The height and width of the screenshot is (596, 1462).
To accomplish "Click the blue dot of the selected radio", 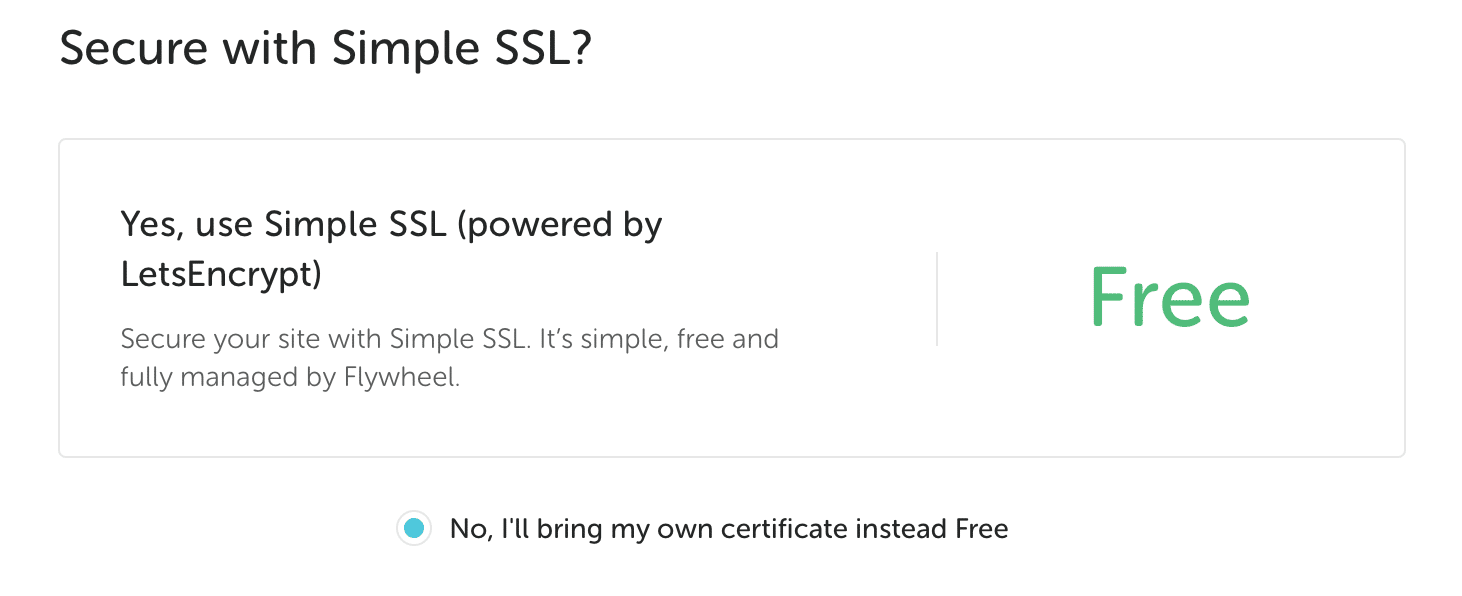I will 414,528.
